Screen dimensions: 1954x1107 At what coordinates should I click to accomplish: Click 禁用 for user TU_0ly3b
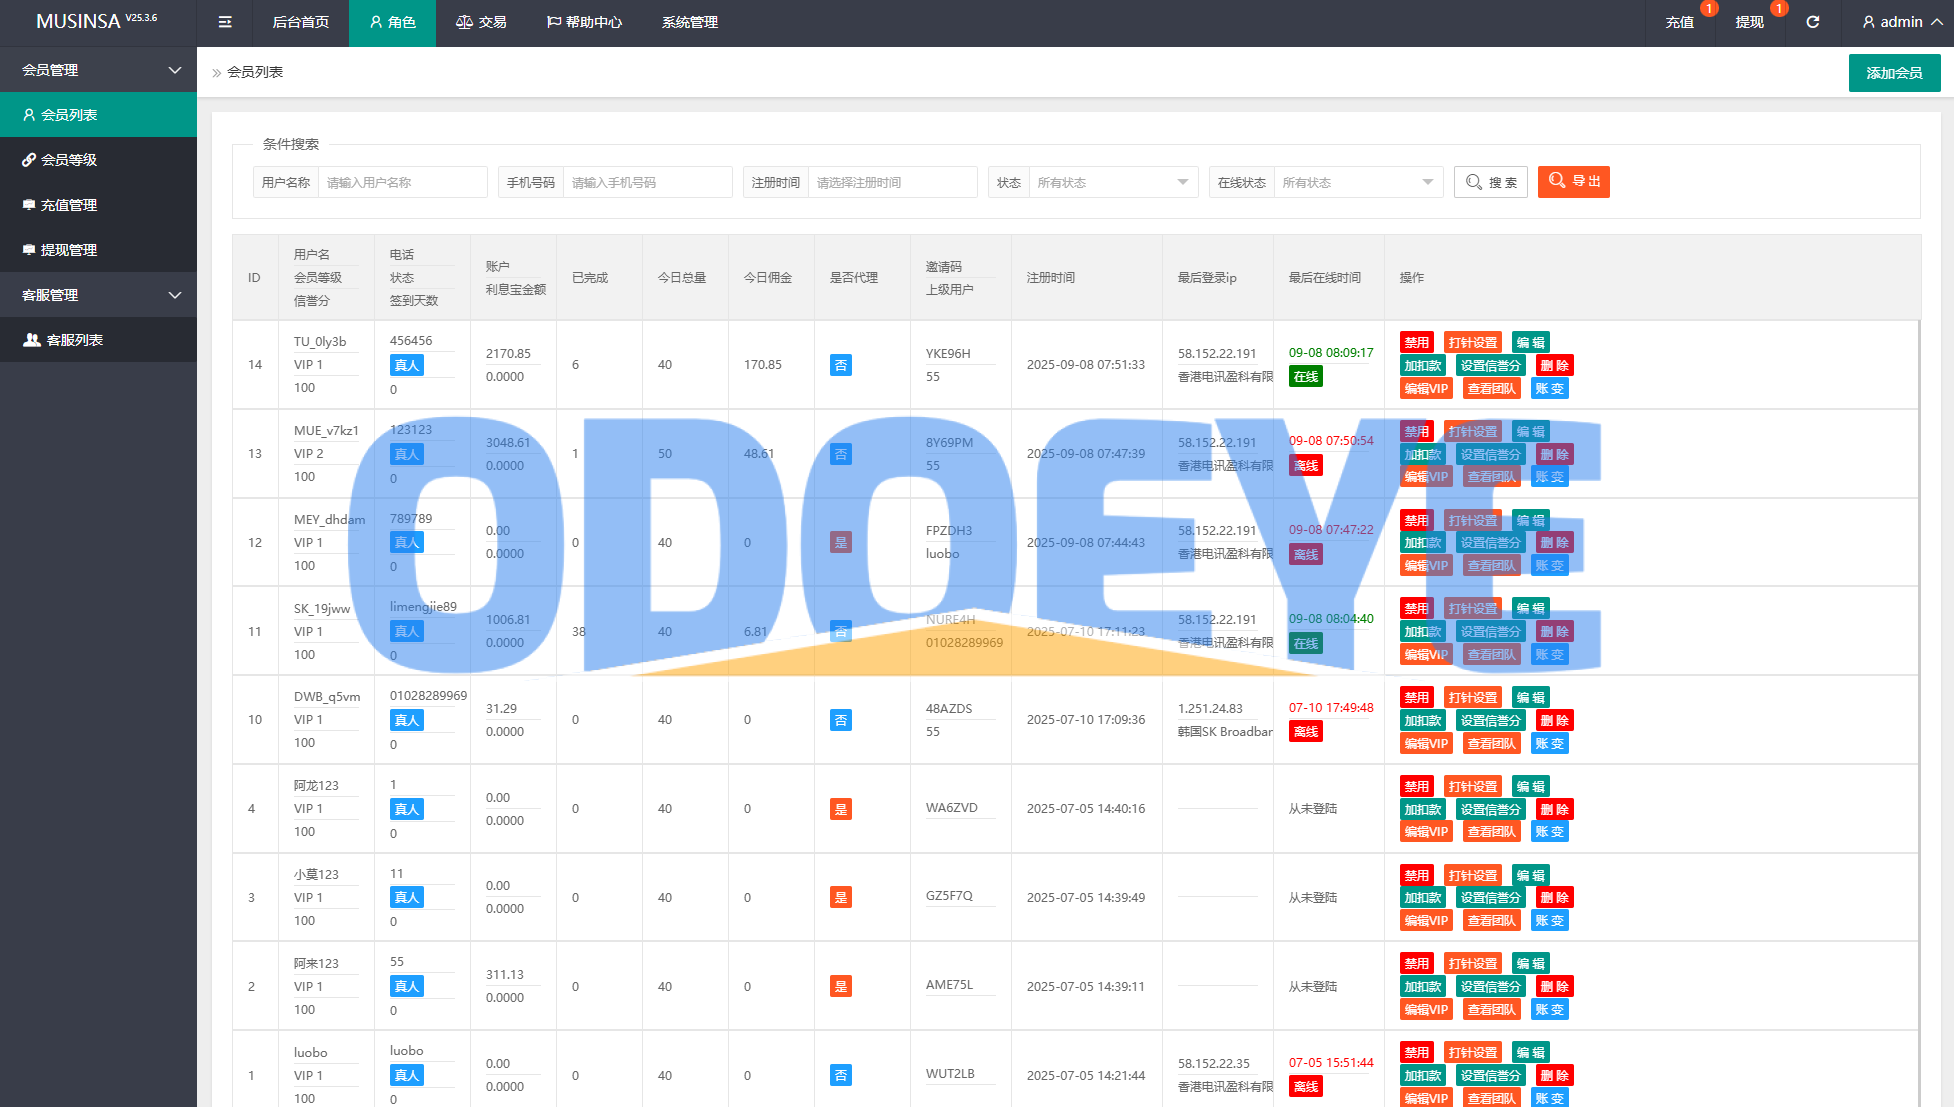pos(1416,342)
